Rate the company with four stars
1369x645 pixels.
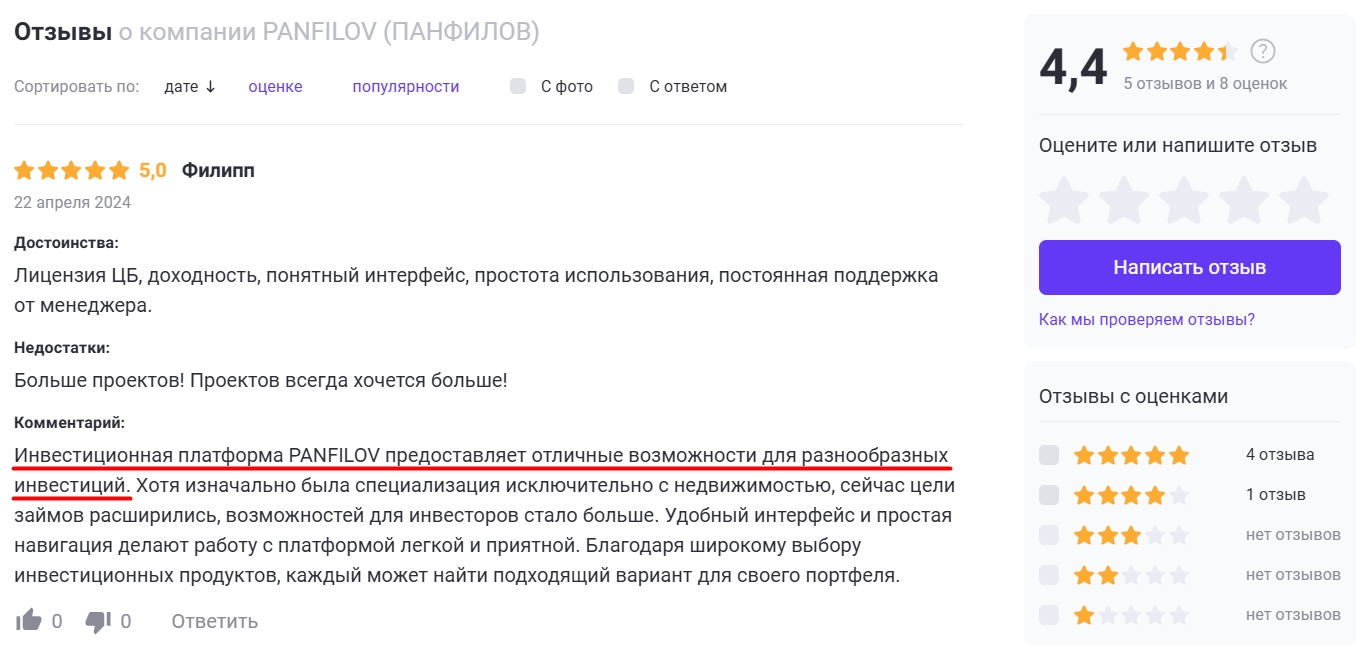point(1244,201)
